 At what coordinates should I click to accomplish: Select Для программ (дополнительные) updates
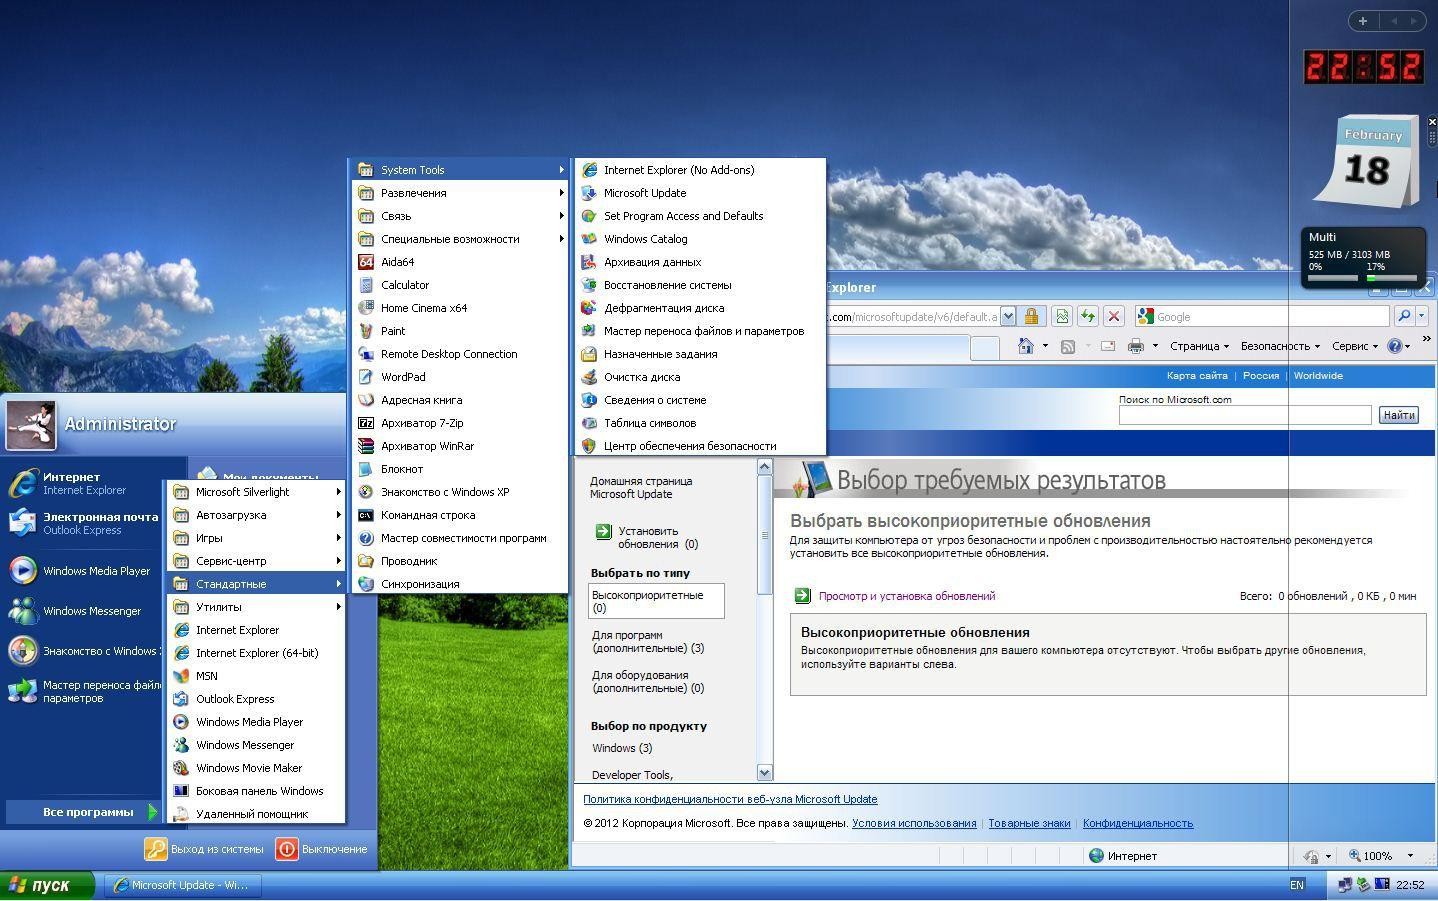[x=648, y=642]
